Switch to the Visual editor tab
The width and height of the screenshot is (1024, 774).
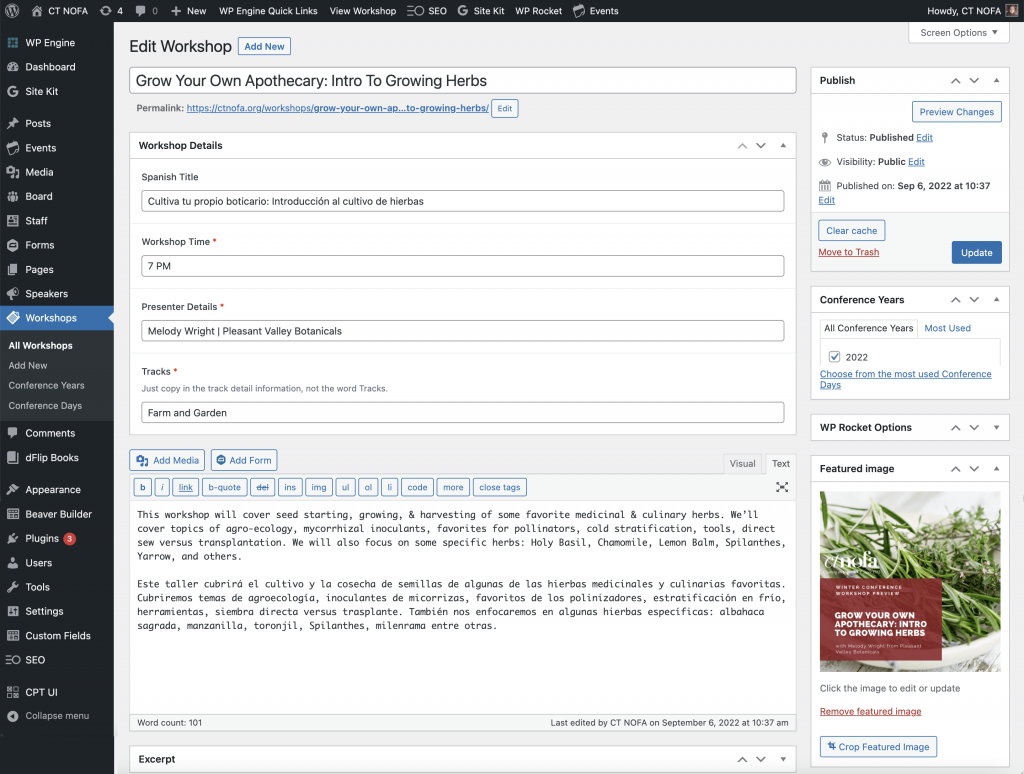tap(742, 464)
